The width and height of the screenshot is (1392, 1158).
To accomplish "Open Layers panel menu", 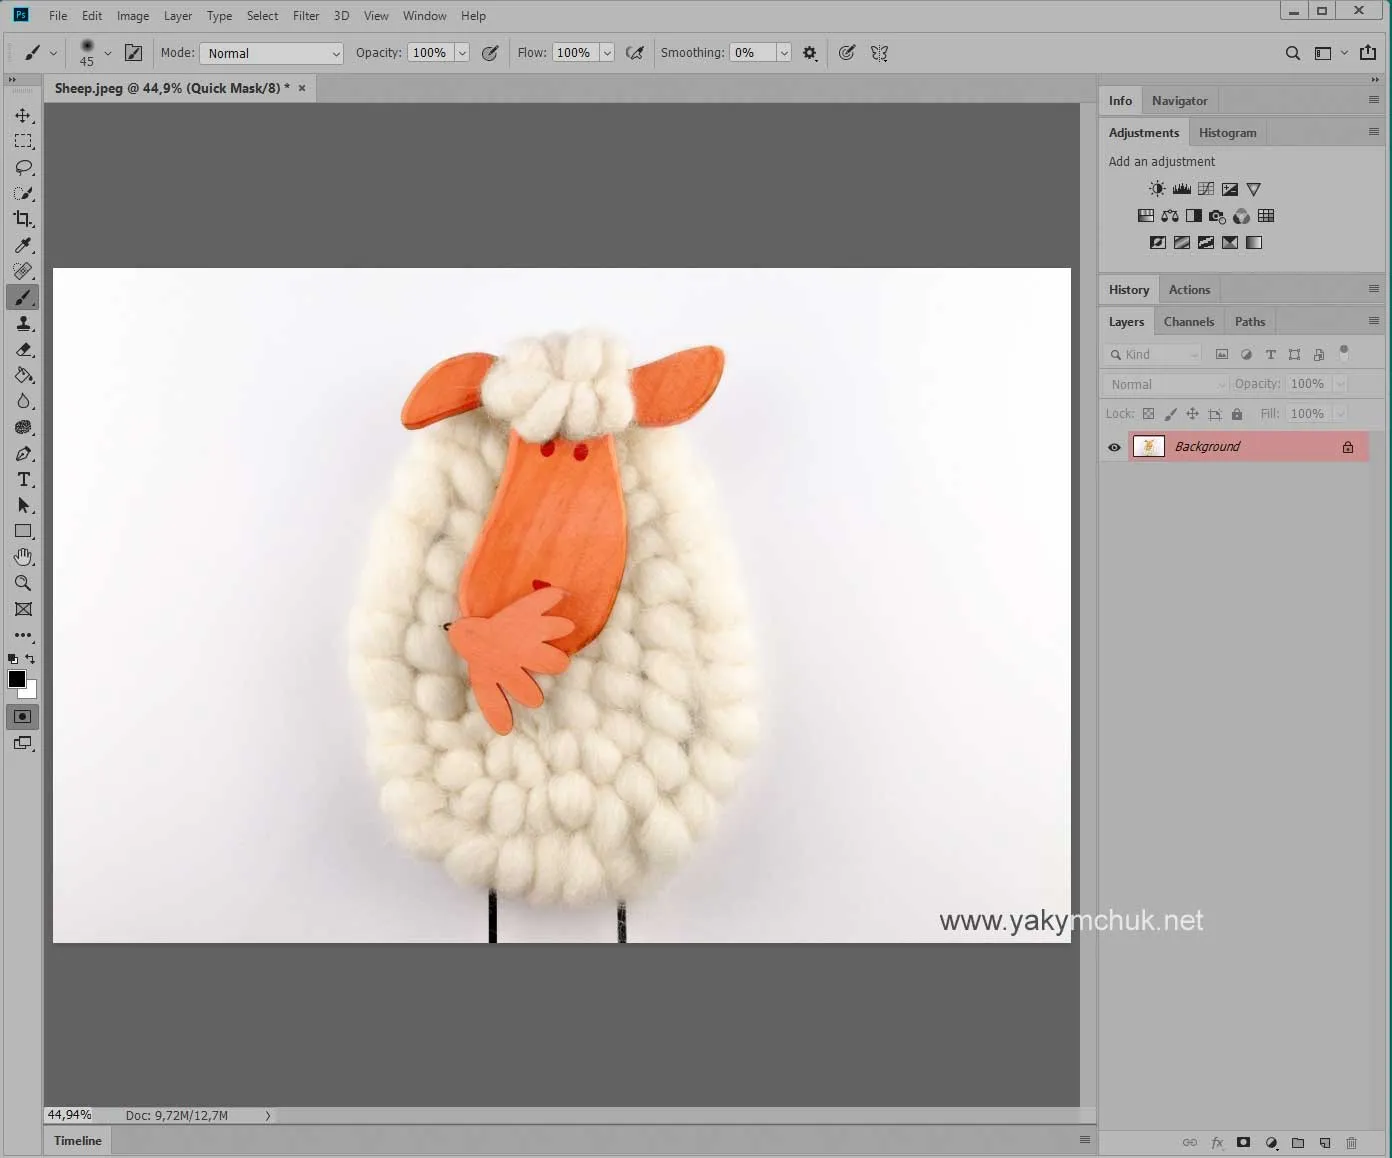I will click(x=1374, y=321).
